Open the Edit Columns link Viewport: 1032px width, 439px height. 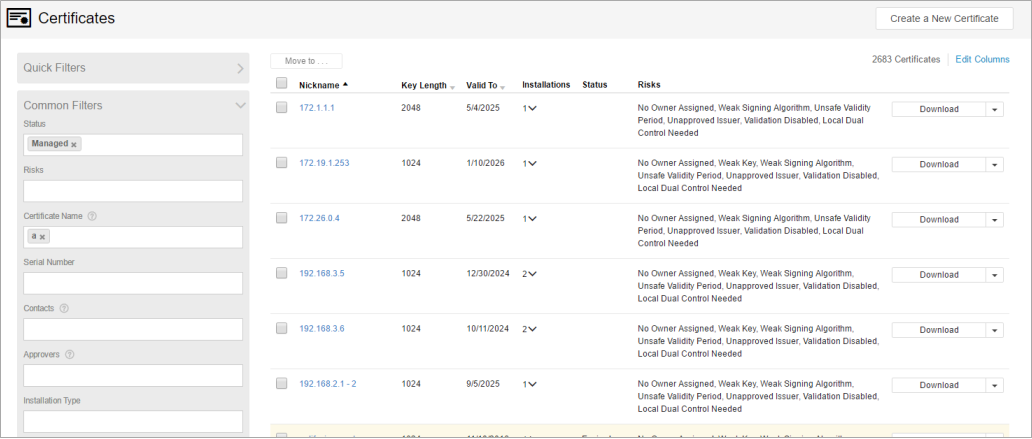982,60
